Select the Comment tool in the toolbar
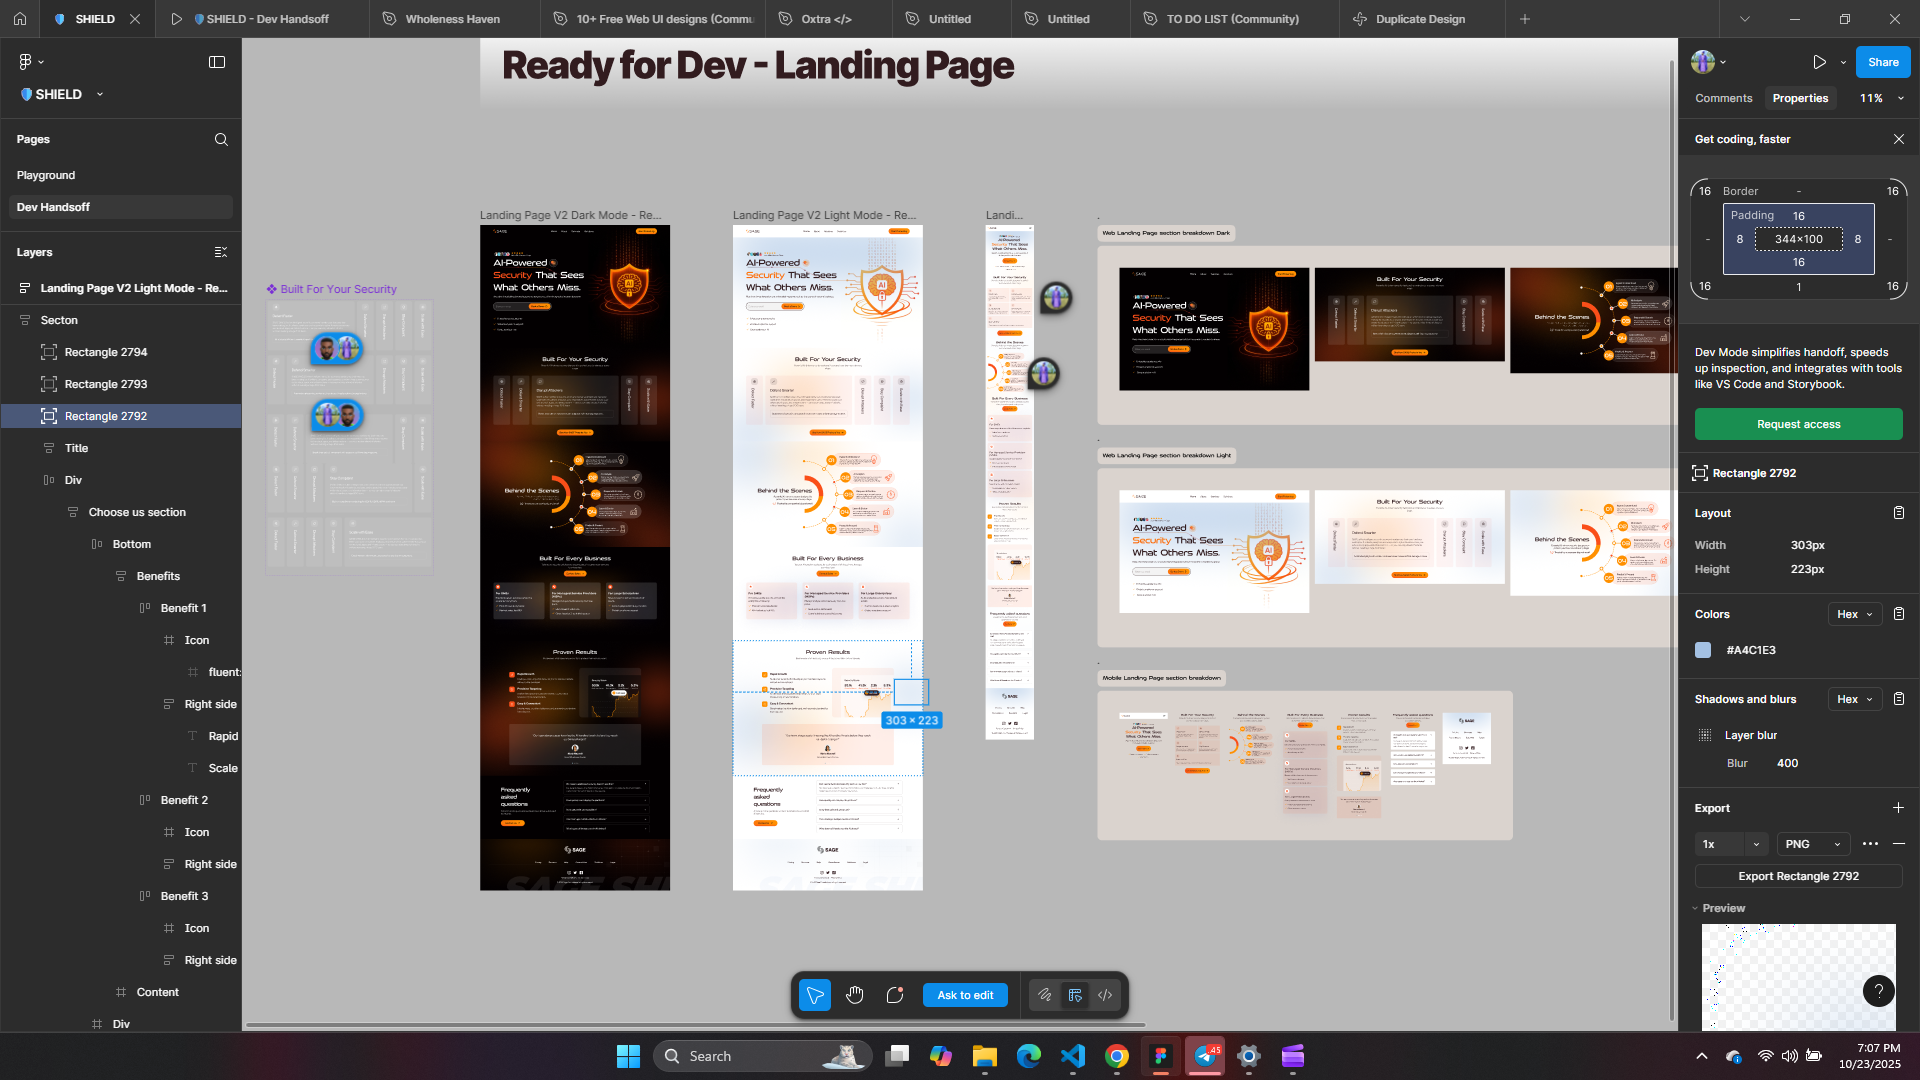 coord(895,995)
